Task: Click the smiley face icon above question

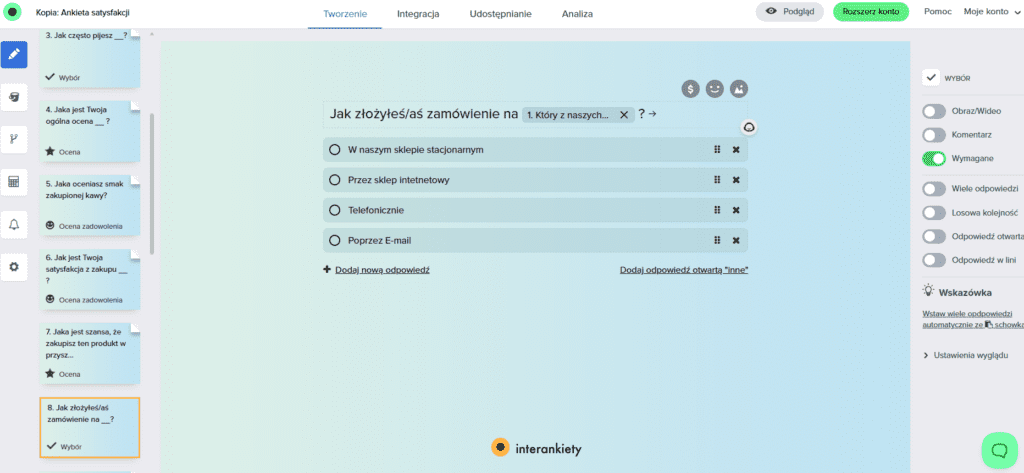Action: [x=714, y=88]
